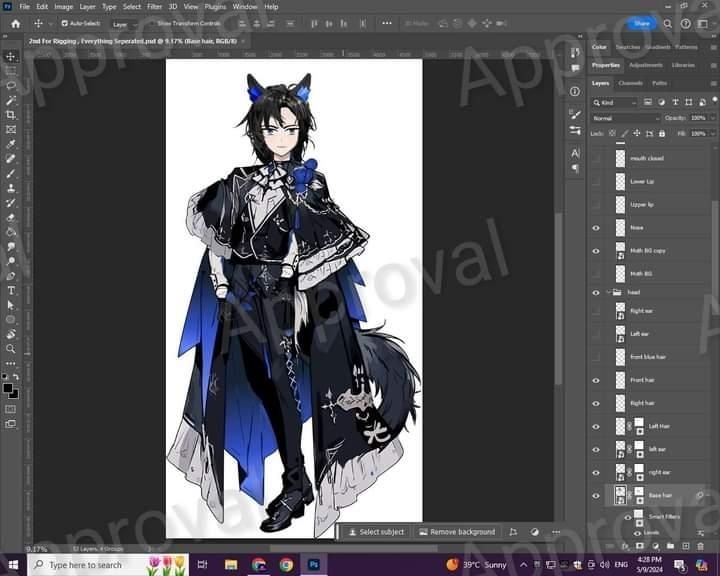This screenshot has height=576, width=720.
Task: Select the Zoom tool
Action: [11, 349]
